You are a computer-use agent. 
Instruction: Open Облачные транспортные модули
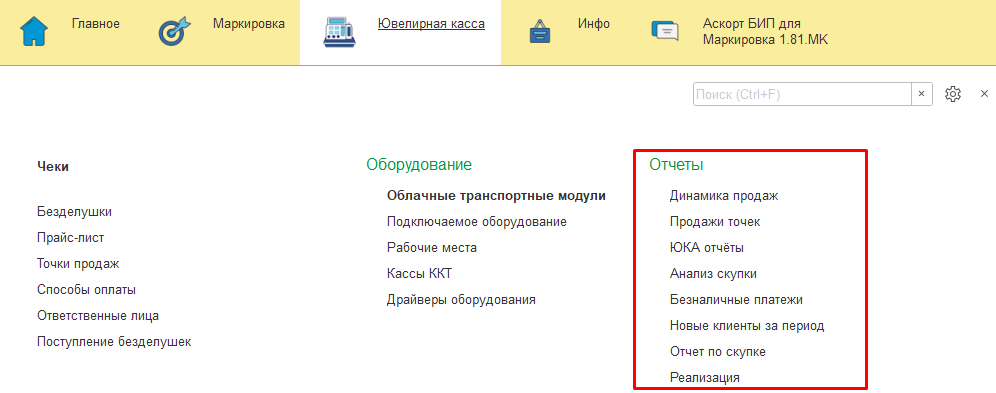(x=496, y=196)
